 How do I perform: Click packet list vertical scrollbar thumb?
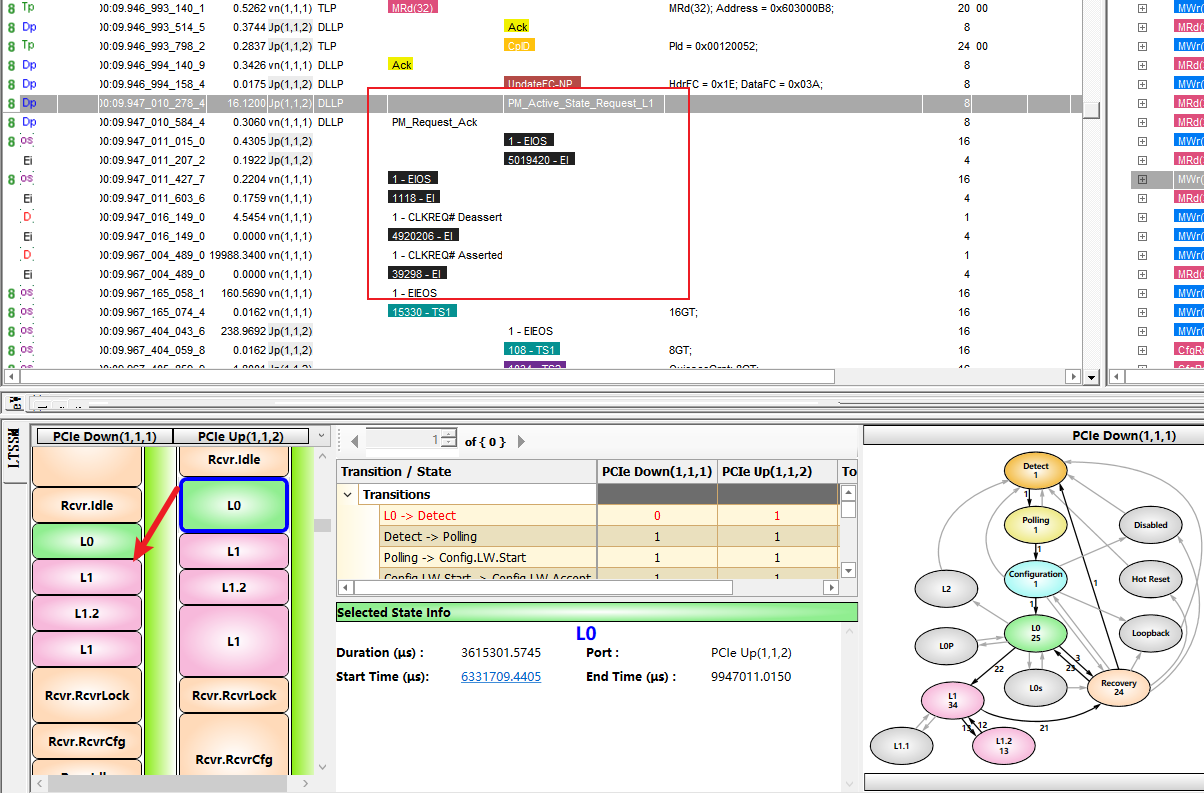(x=1092, y=110)
